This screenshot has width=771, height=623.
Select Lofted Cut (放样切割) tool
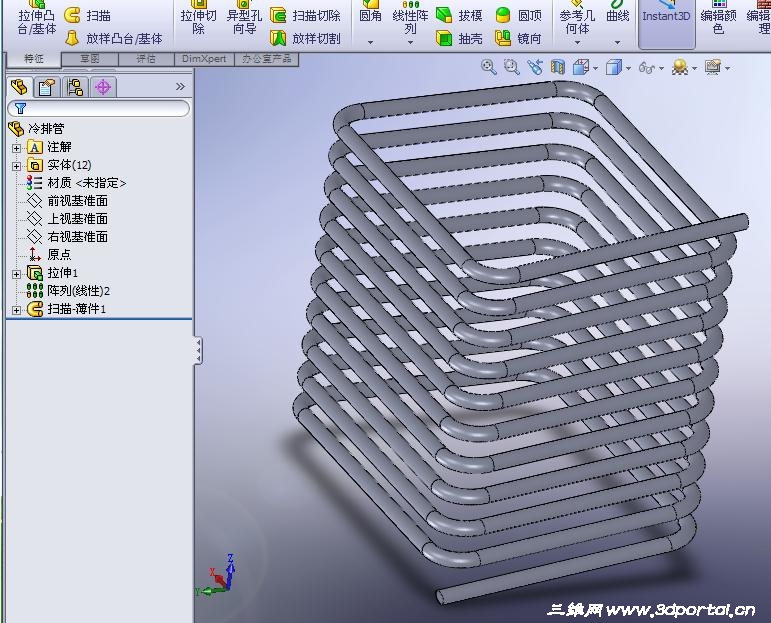[x=305, y=38]
